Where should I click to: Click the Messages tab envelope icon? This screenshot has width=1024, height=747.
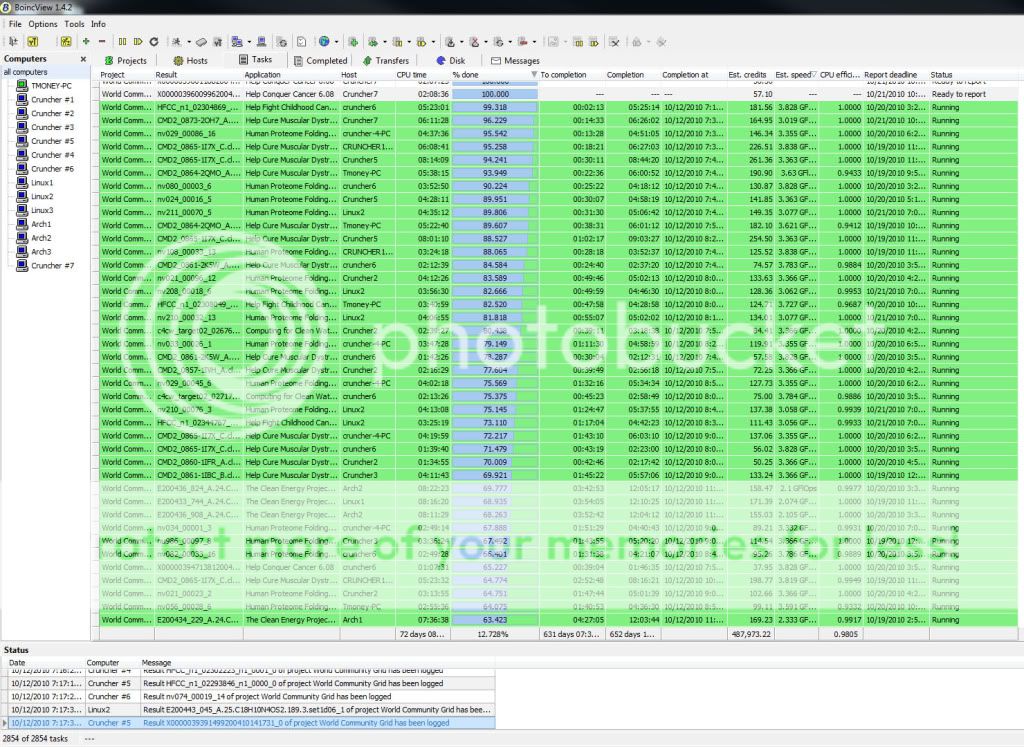click(496, 61)
